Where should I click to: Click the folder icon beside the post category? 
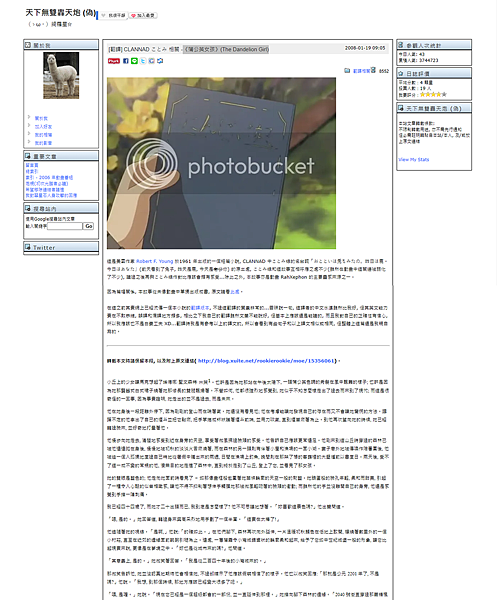tap(347, 70)
